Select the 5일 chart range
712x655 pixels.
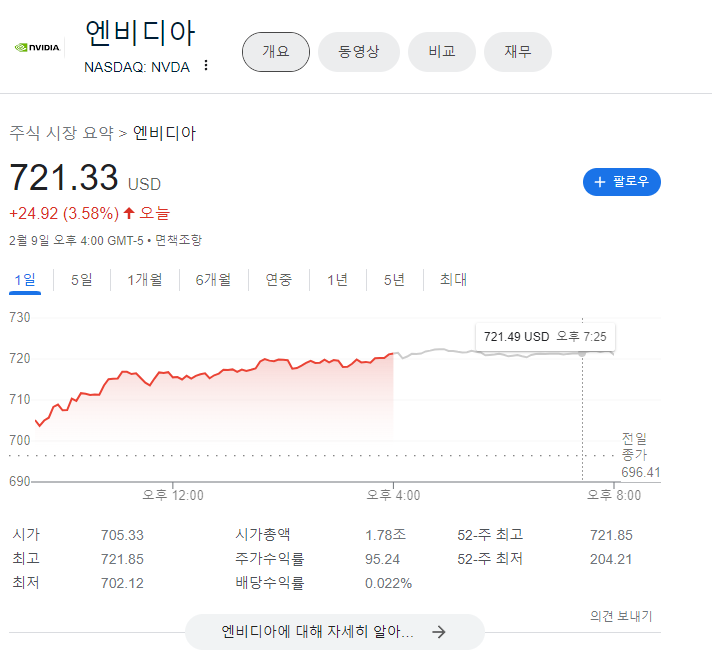tap(82, 280)
